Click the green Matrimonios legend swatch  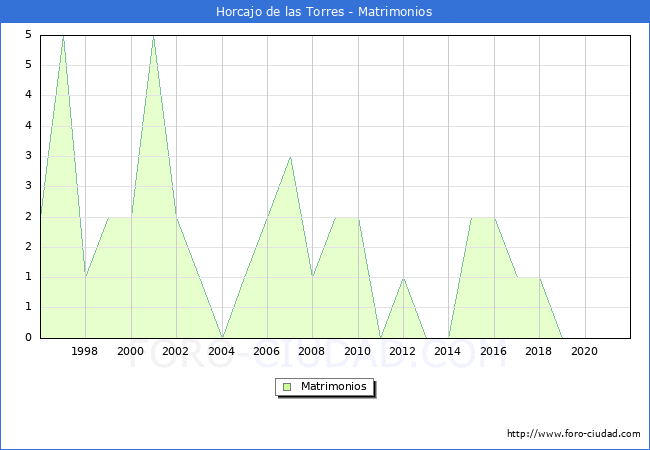click(287, 387)
